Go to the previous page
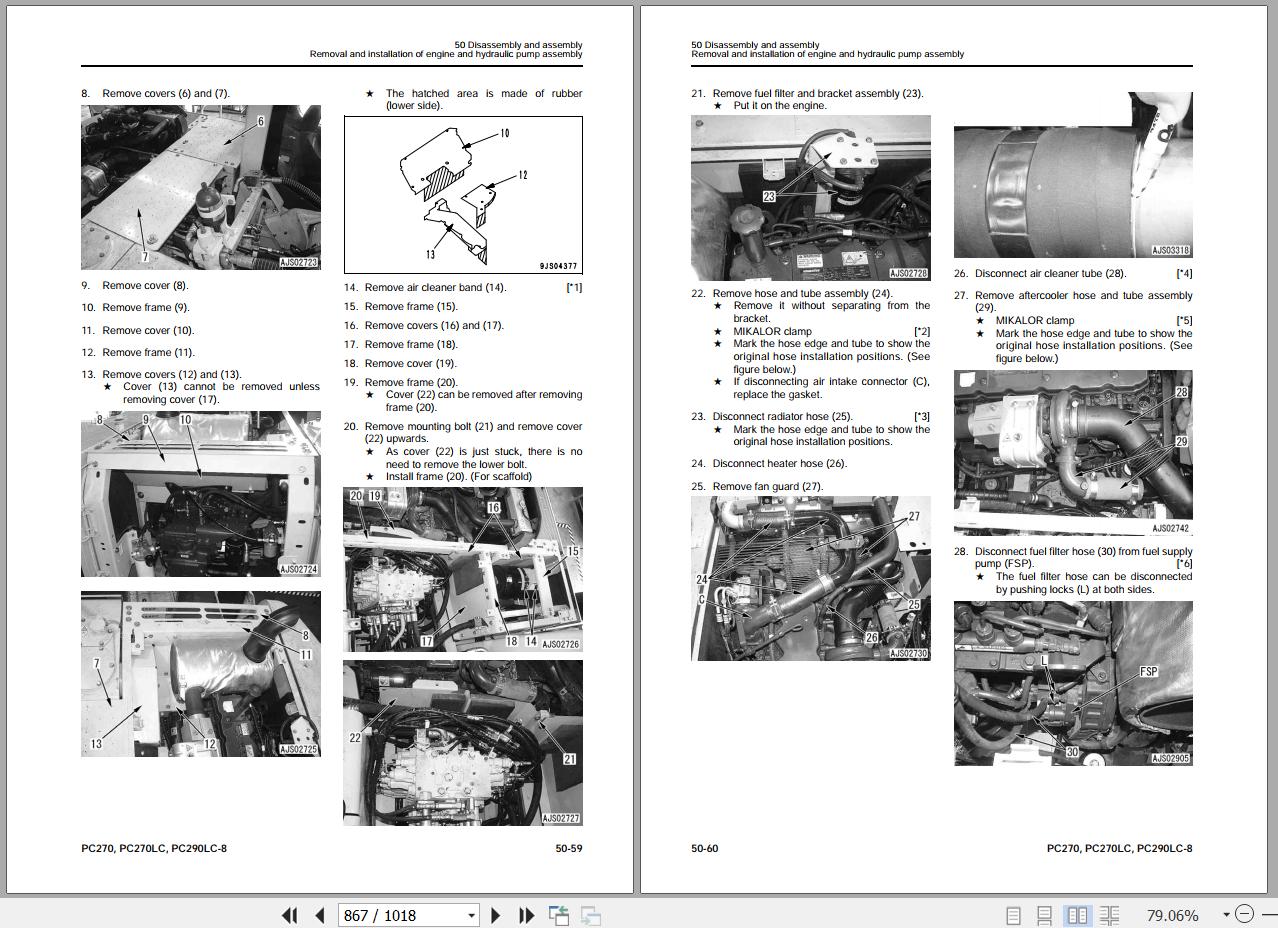 [320, 915]
